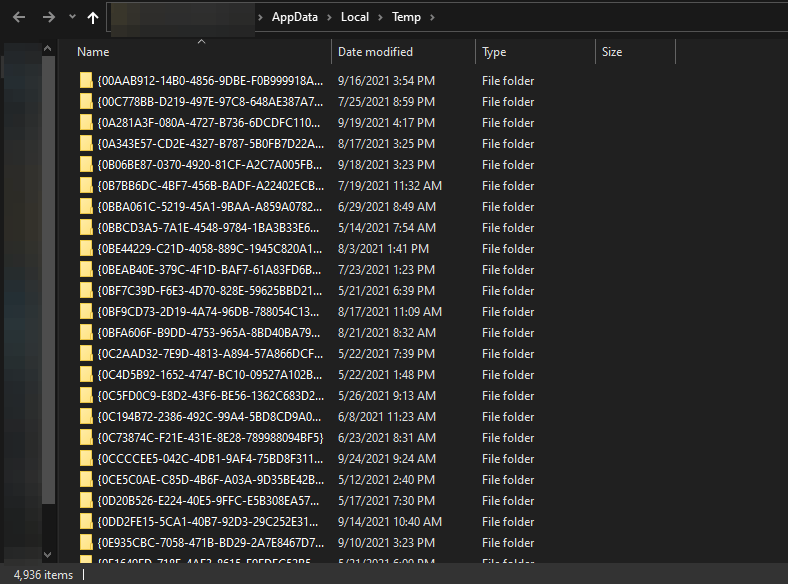Image resolution: width=788 pixels, height=584 pixels.
Task: Expand the chevron after AppData
Action: (x=329, y=18)
